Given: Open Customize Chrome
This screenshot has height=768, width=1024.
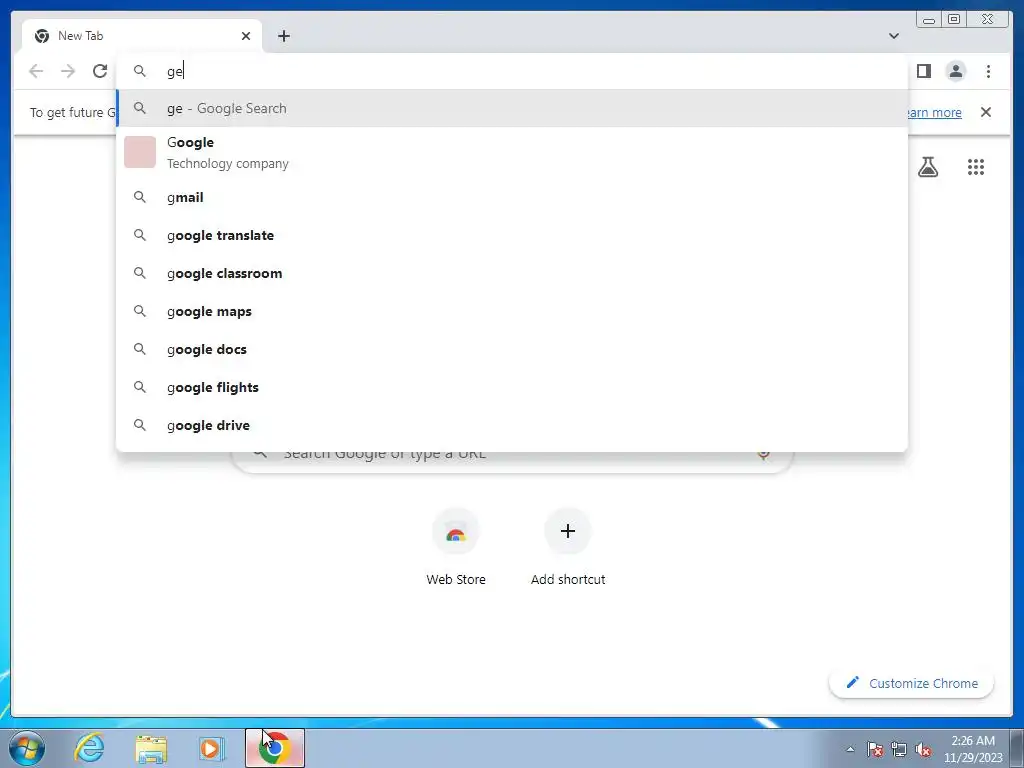Looking at the screenshot, I should (x=912, y=683).
